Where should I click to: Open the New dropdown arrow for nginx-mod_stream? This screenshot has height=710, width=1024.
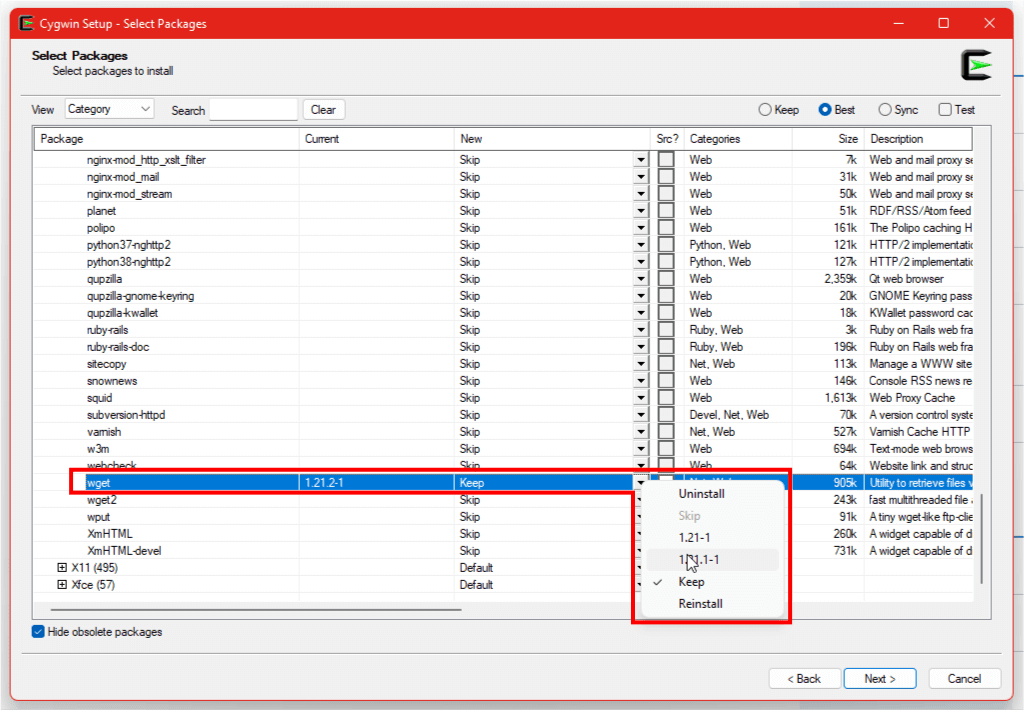click(x=641, y=194)
